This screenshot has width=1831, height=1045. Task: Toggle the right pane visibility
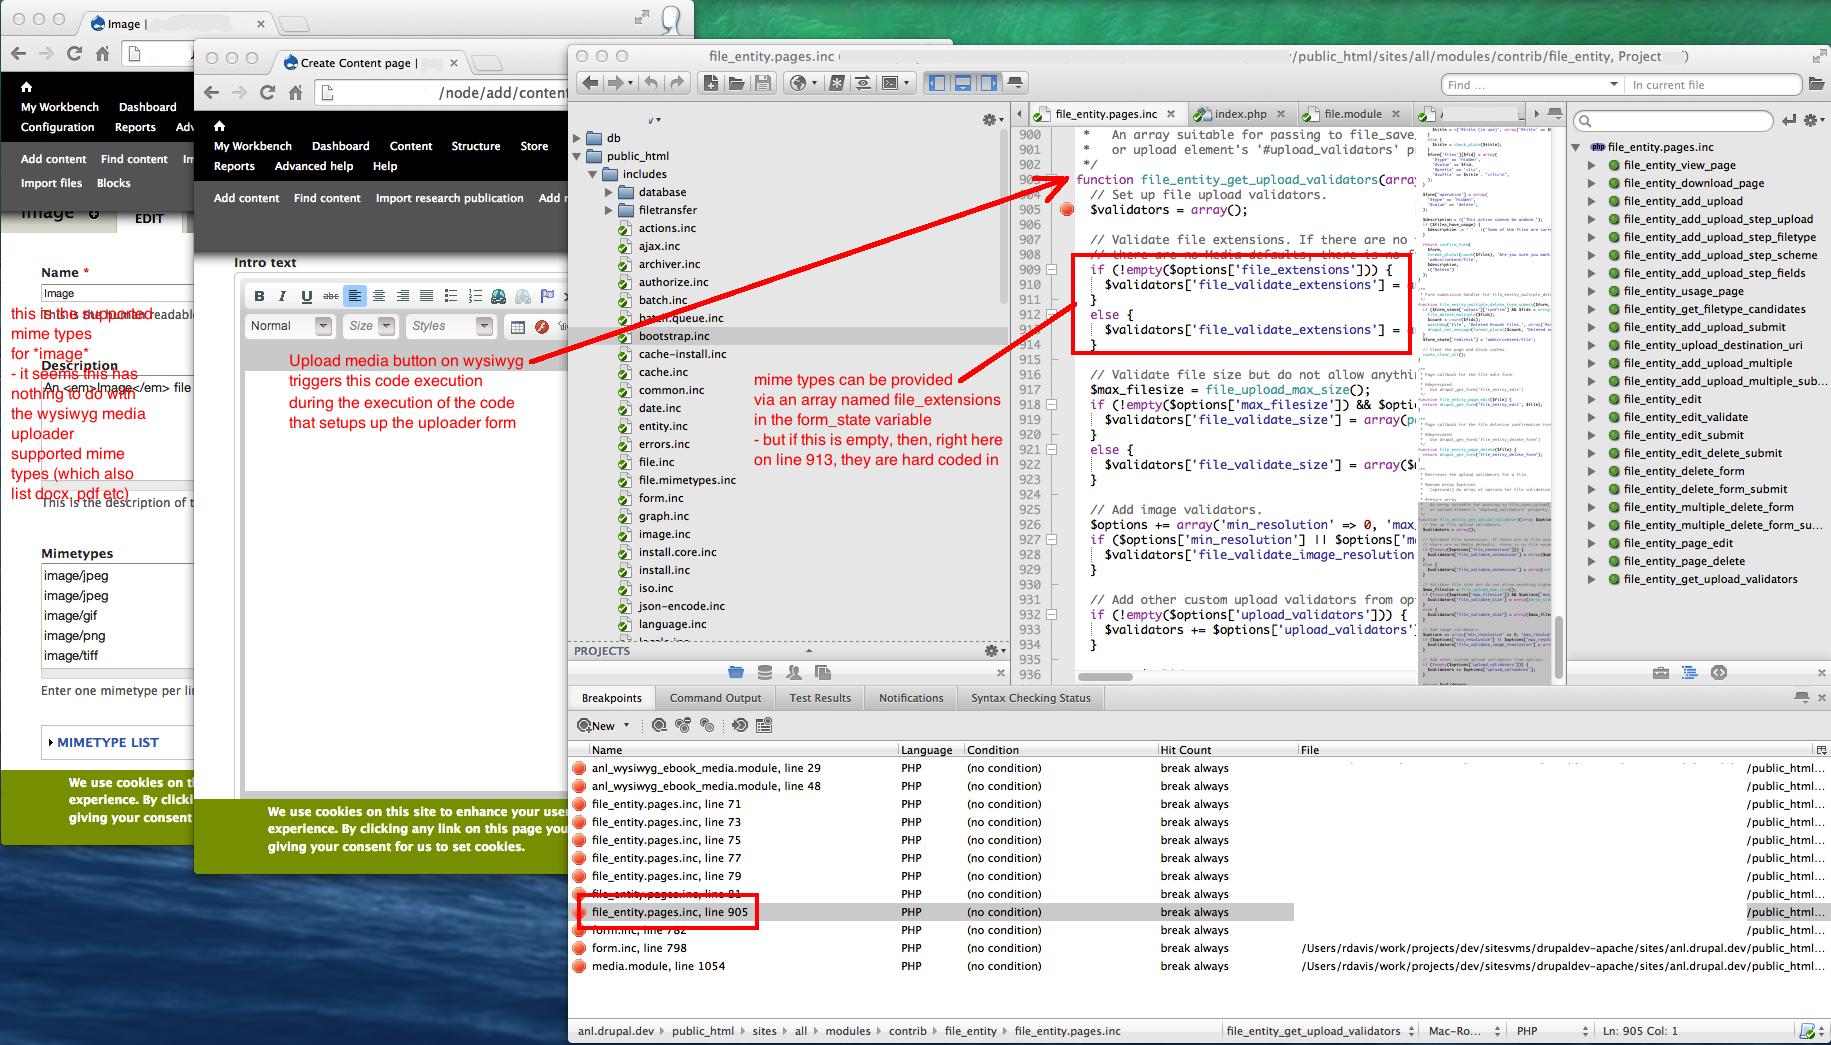[988, 83]
